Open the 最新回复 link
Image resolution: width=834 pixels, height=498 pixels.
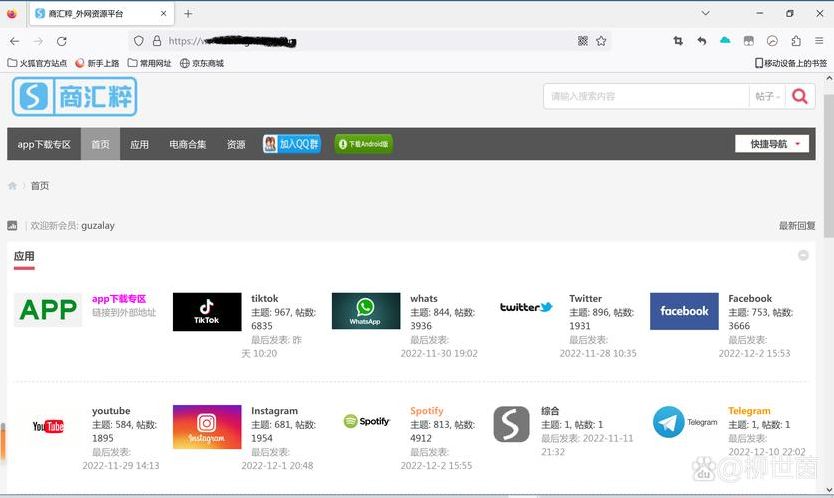797,226
